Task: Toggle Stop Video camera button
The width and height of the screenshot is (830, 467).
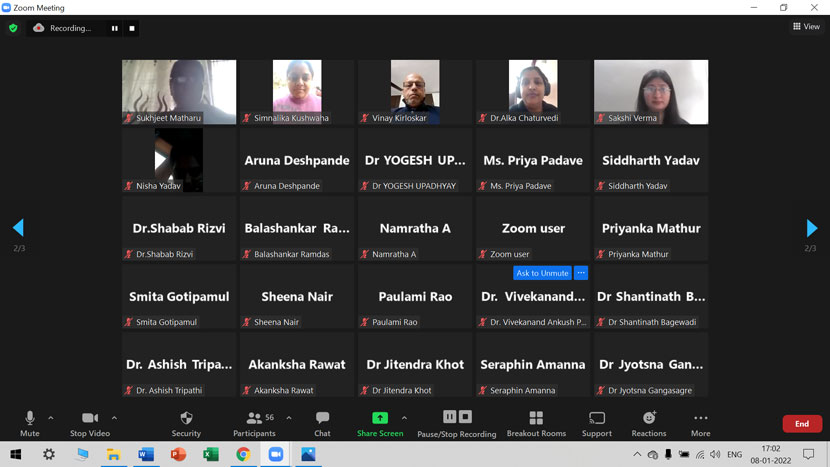Action: pyautogui.click(x=90, y=418)
